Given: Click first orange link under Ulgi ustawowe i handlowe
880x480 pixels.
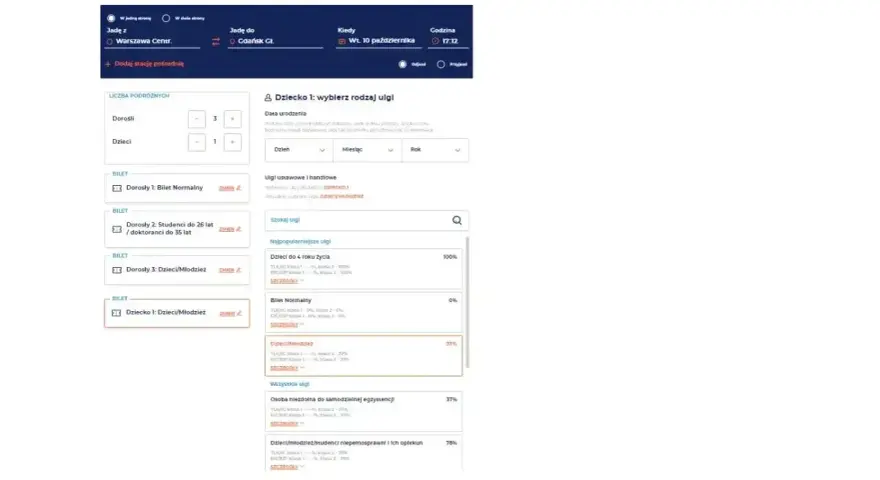Looking at the screenshot, I should pos(336,188).
